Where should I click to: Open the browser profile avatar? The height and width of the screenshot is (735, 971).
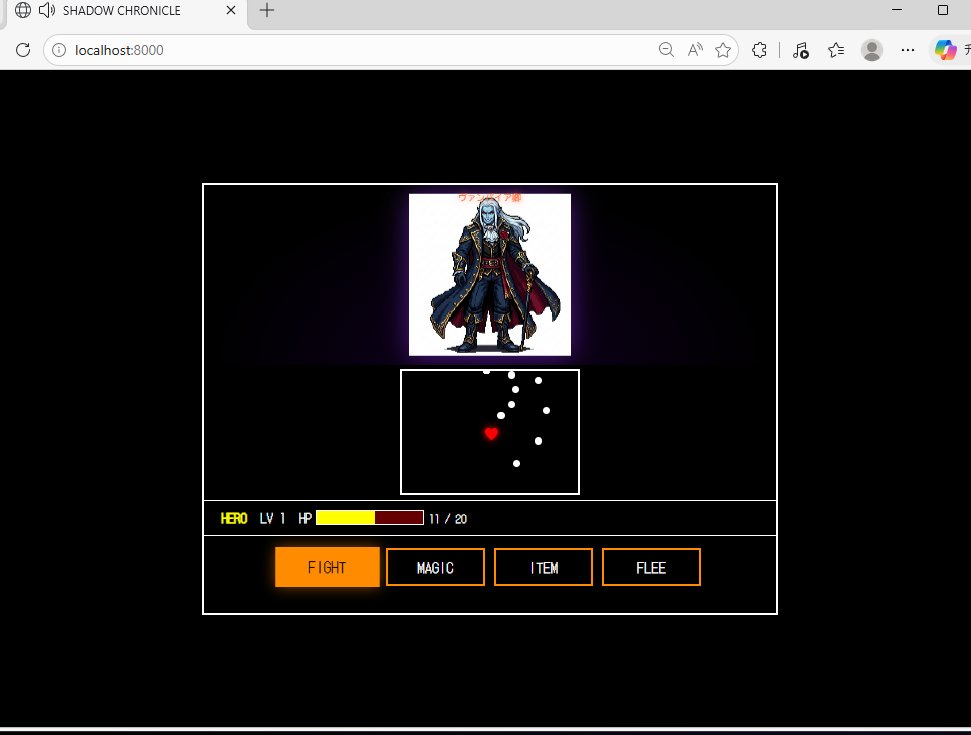click(872, 50)
